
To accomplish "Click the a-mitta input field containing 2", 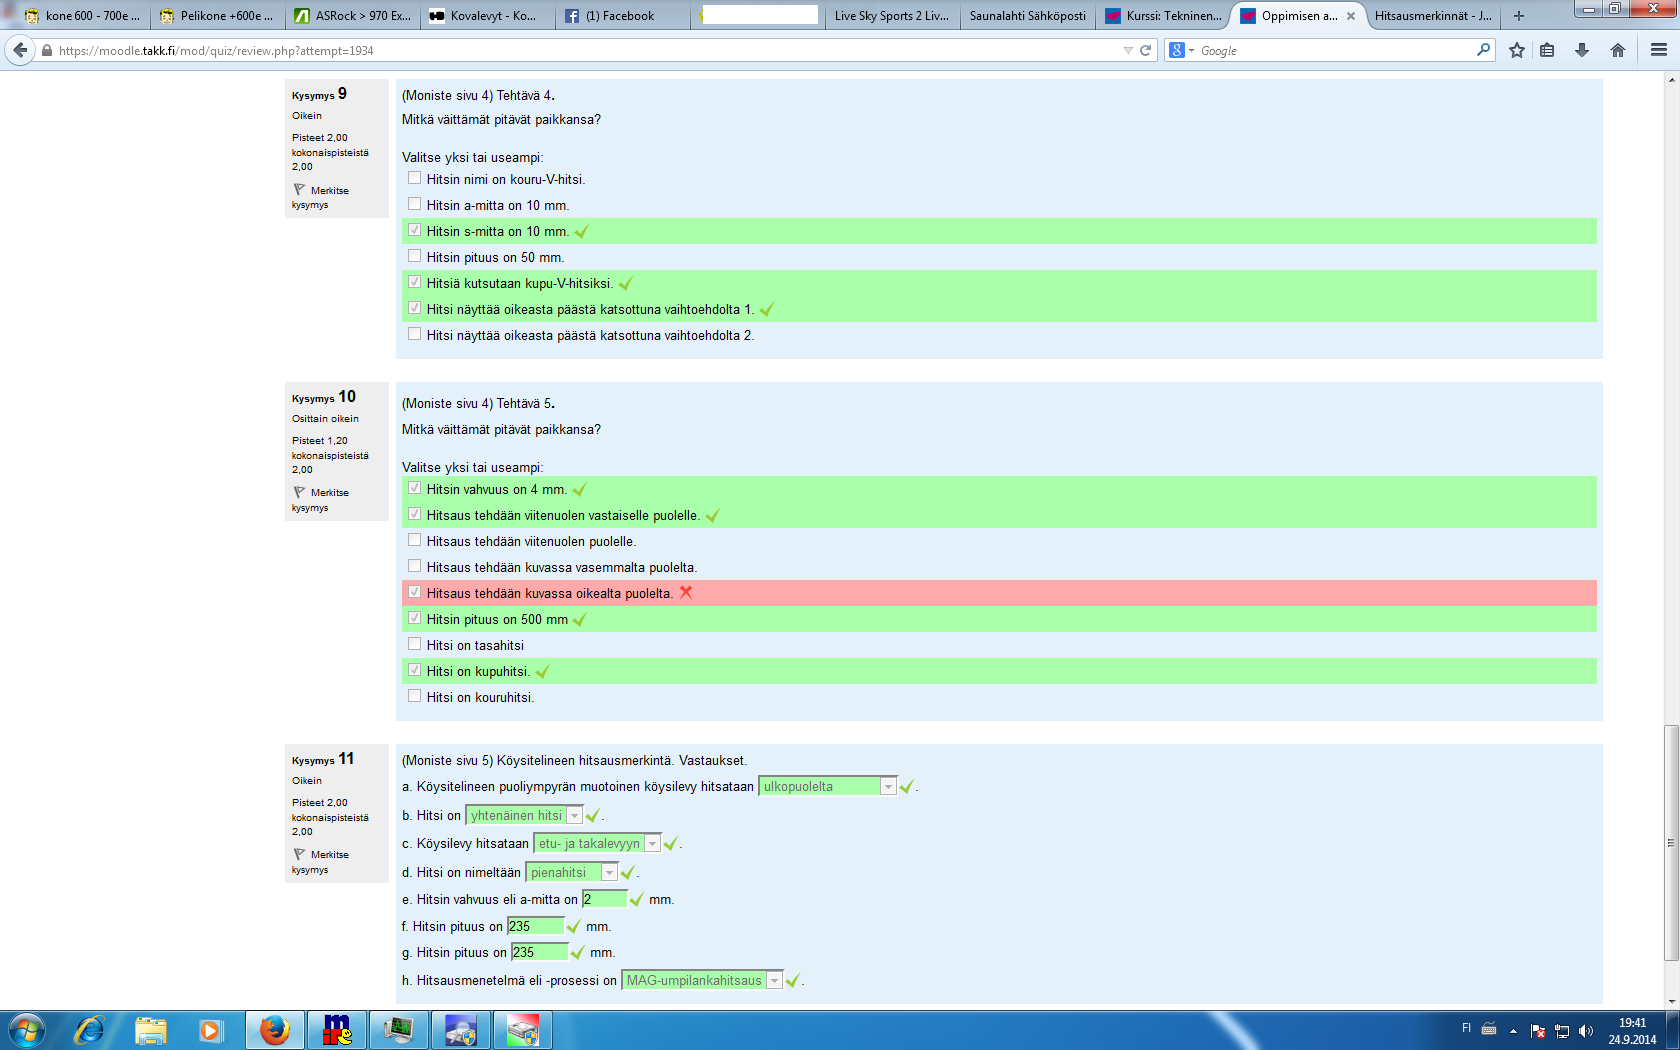I will pos(604,899).
